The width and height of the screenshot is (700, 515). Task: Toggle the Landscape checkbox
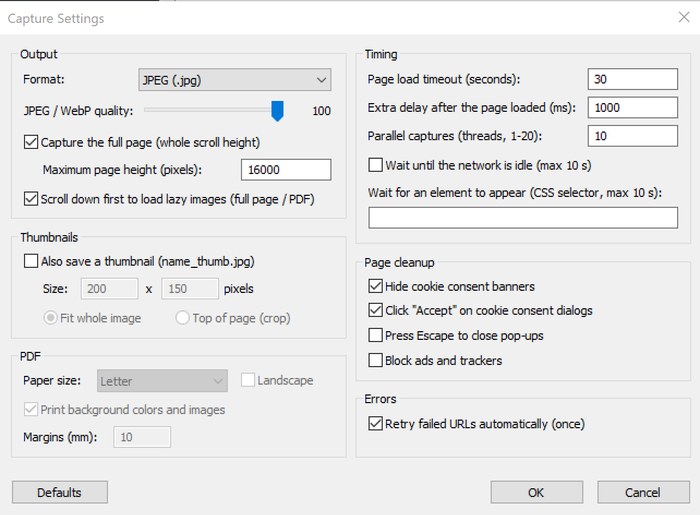(248, 380)
